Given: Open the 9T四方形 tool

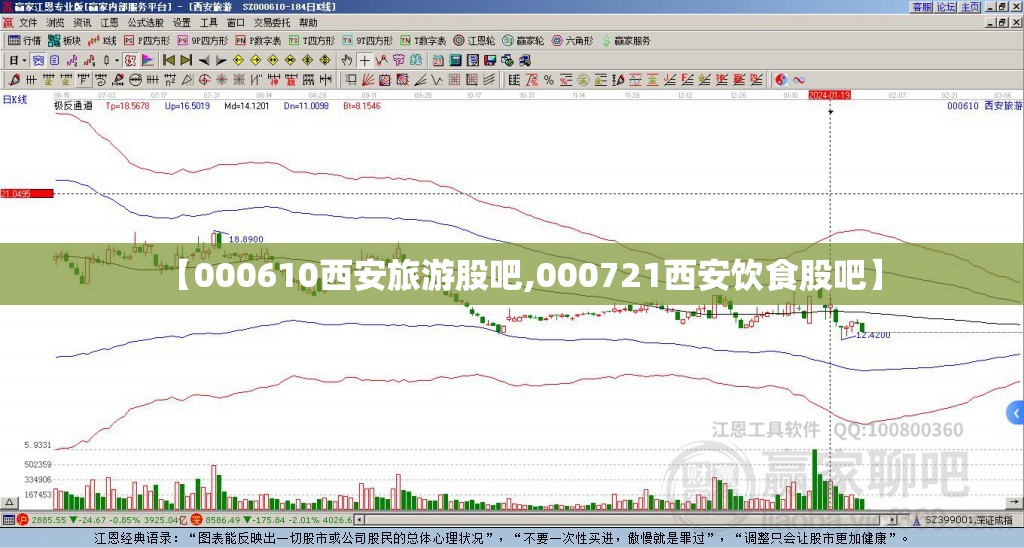Looking at the screenshot, I should tap(368, 40).
